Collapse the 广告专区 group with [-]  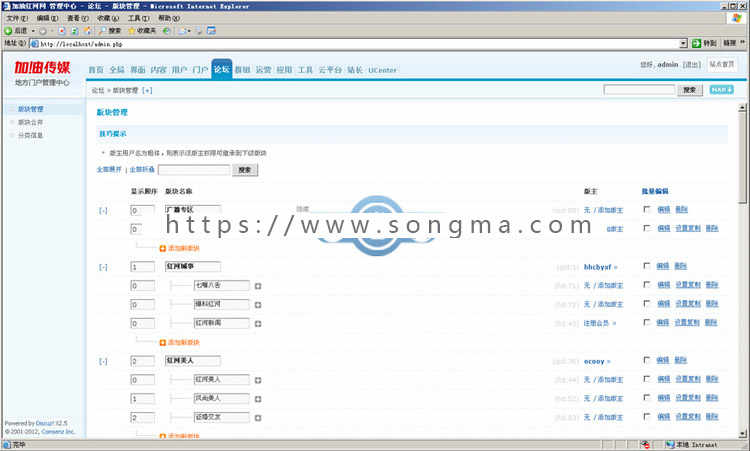103,210
